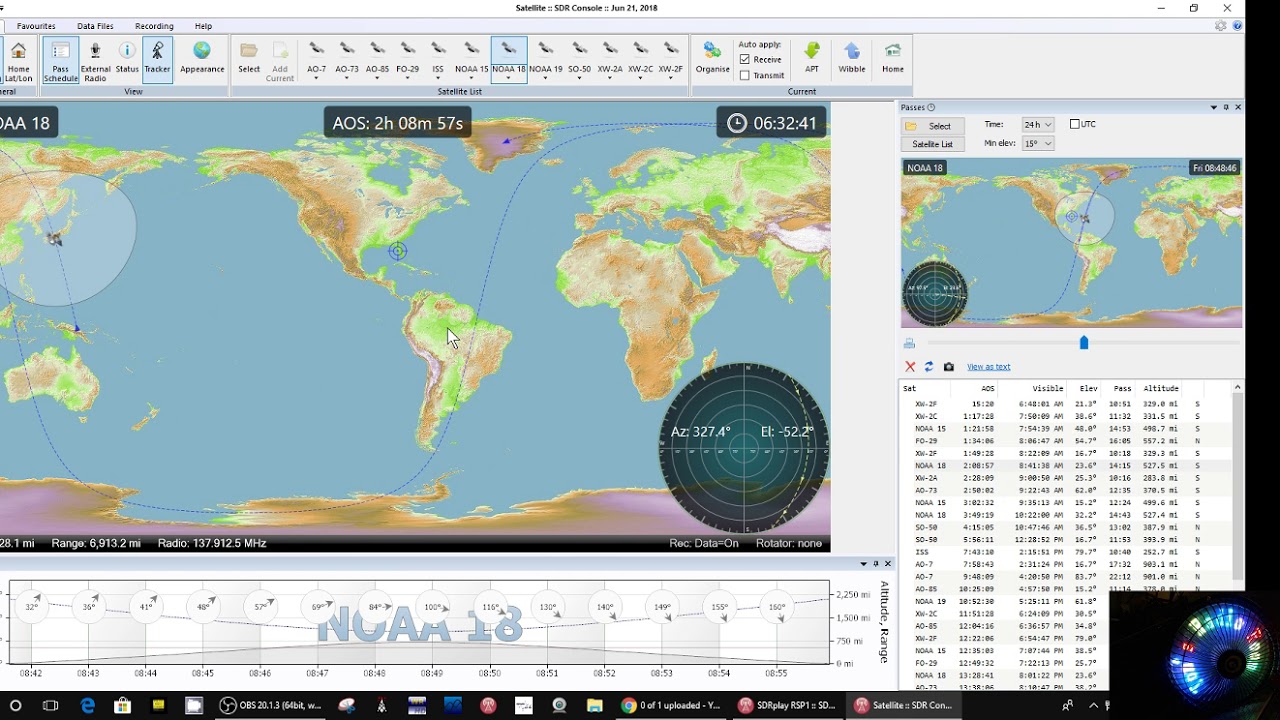Viewport: 1280px width, 720px height.
Task: Sort passes by the AOS column header
Action: tap(987, 388)
